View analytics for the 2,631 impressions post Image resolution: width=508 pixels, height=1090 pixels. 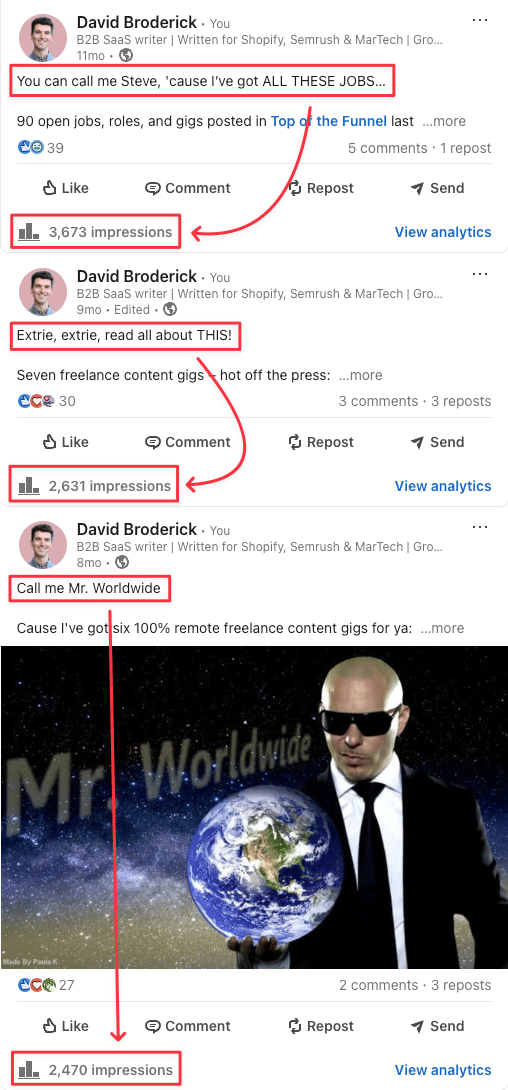pyautogui.click(x=443, y=486)
